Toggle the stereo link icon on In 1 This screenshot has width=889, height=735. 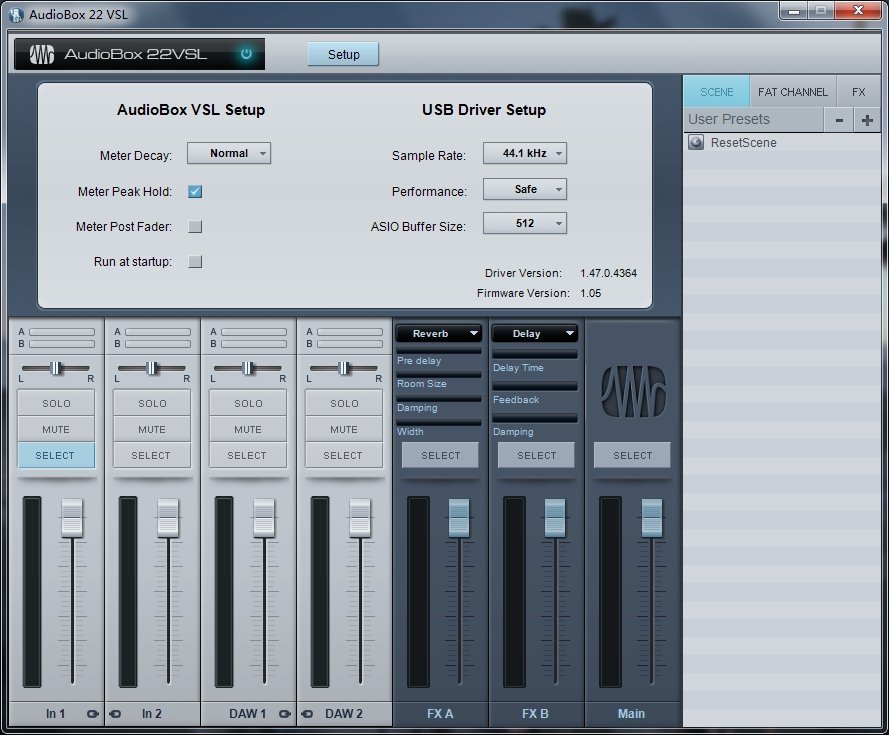tap(92, 713)
